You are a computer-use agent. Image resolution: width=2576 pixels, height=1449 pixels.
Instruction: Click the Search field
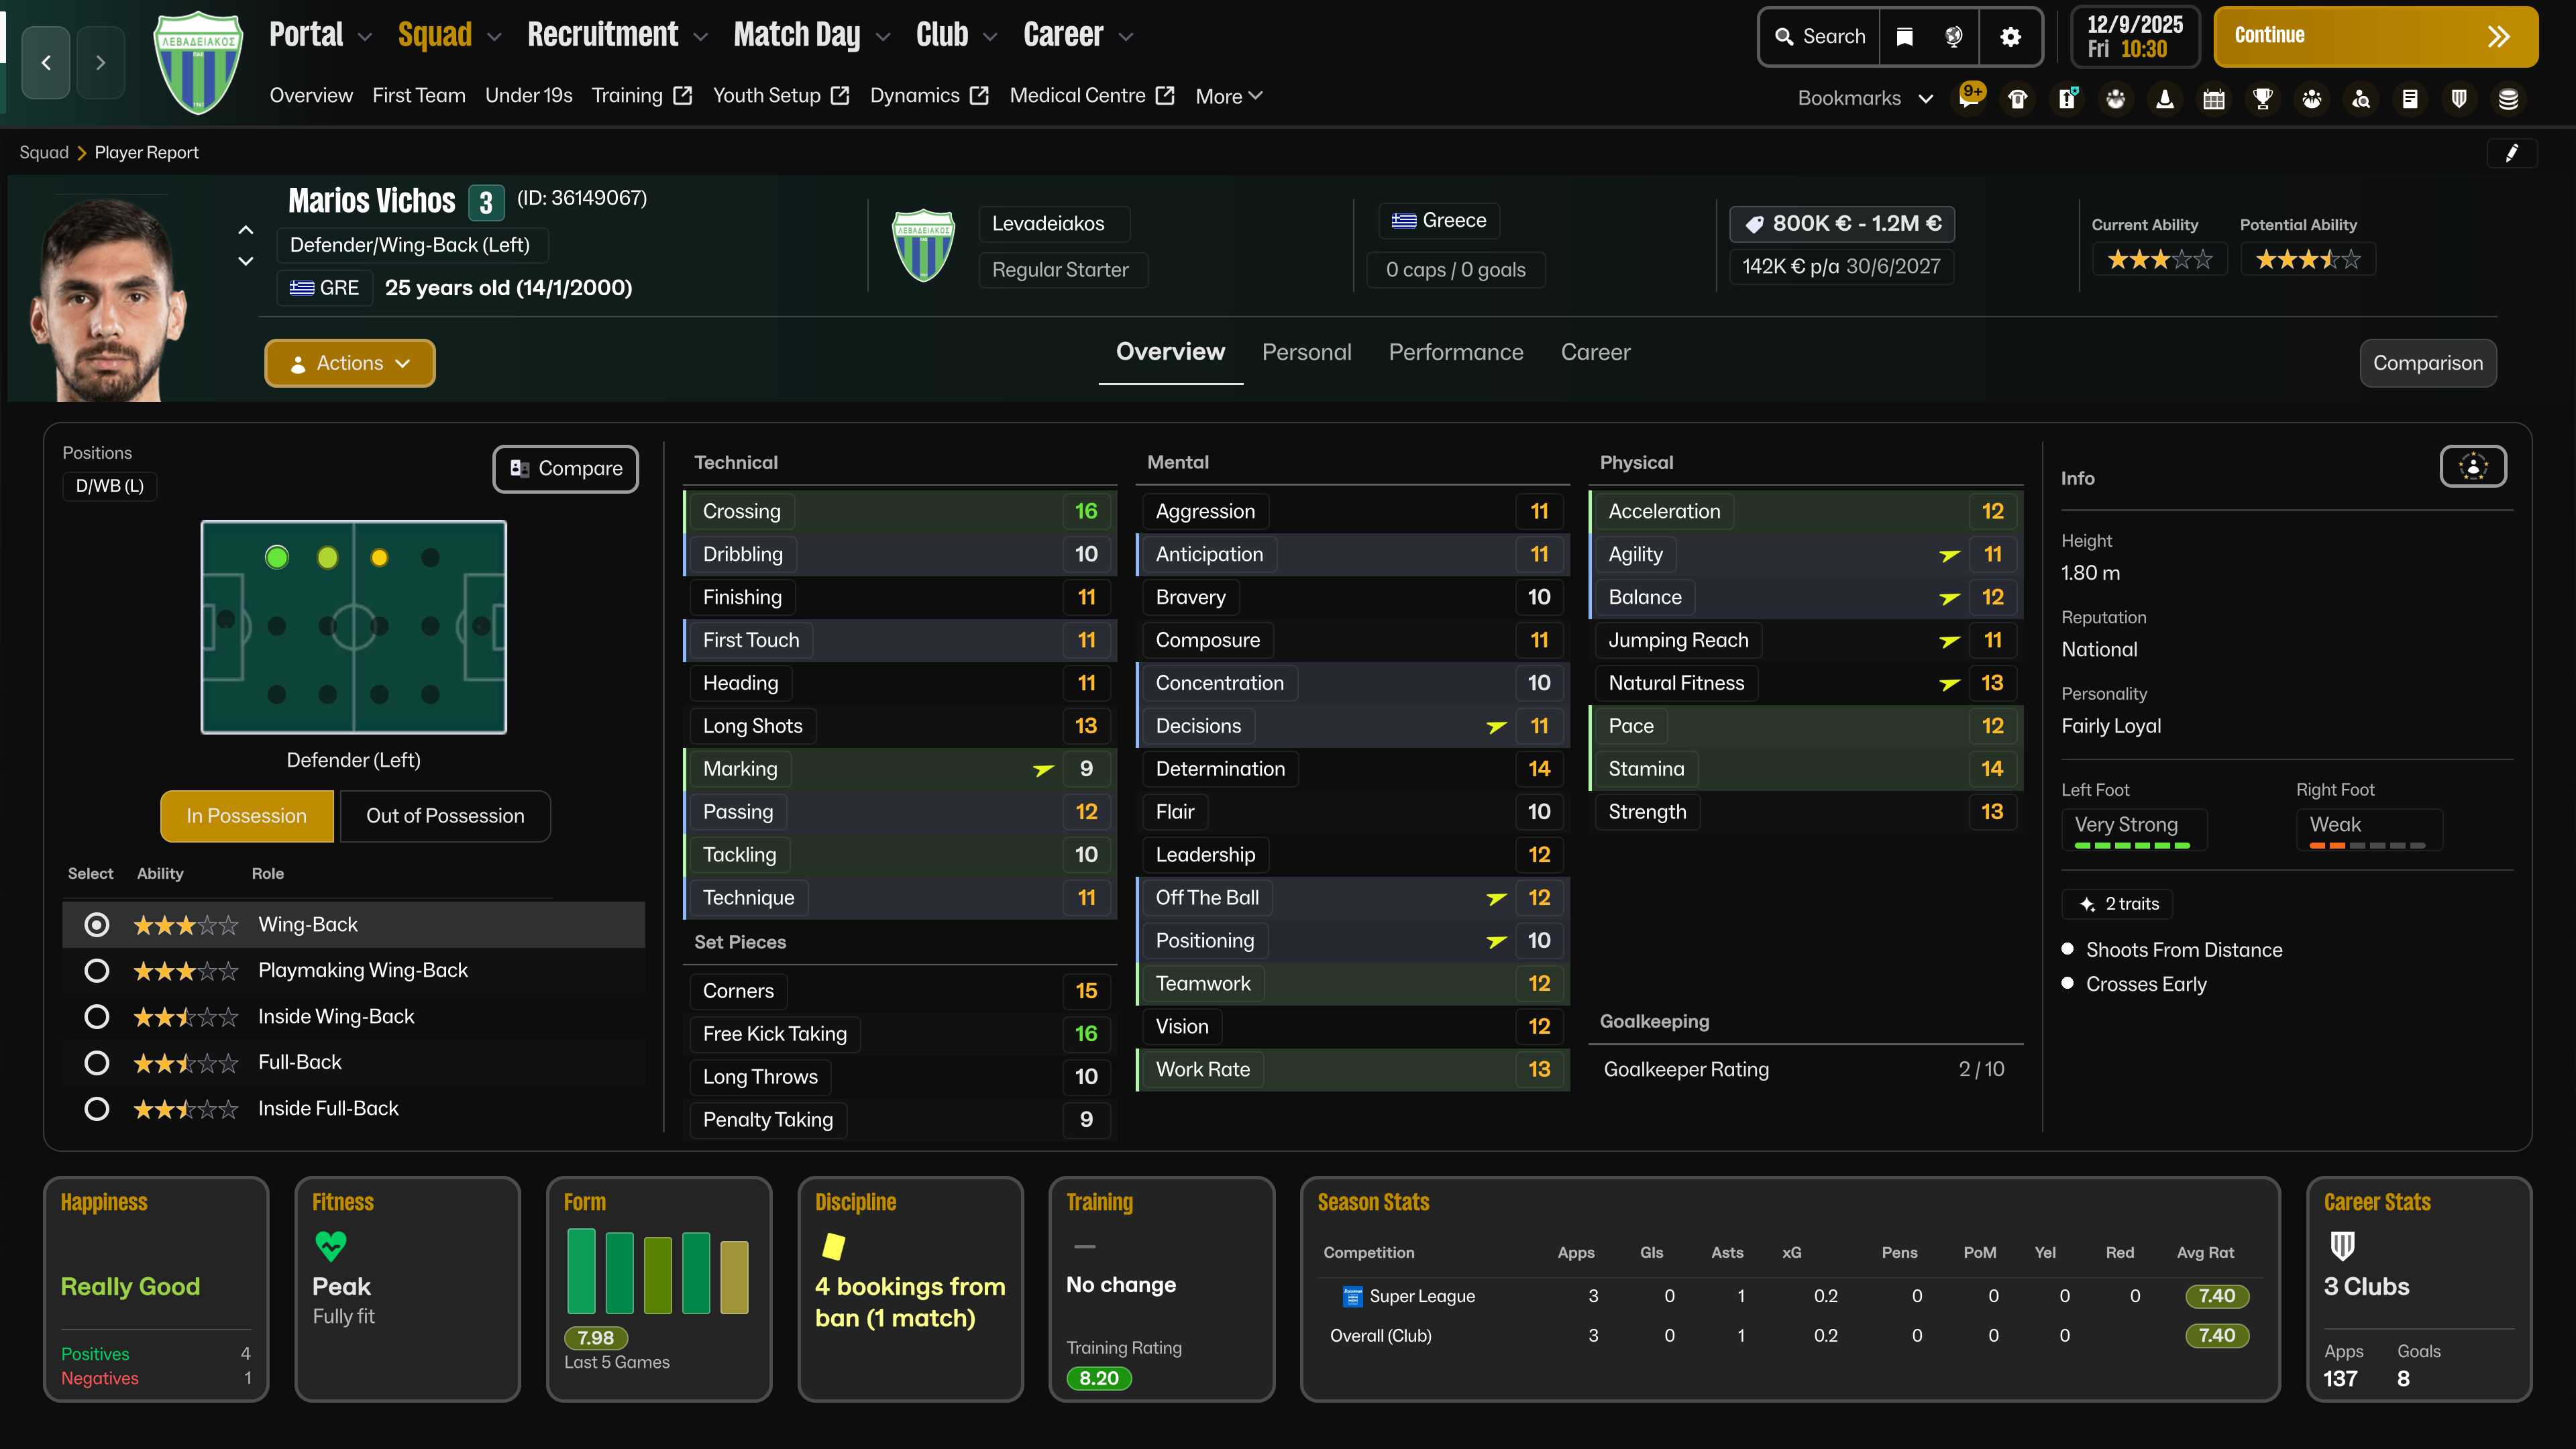click(1820, 37)
